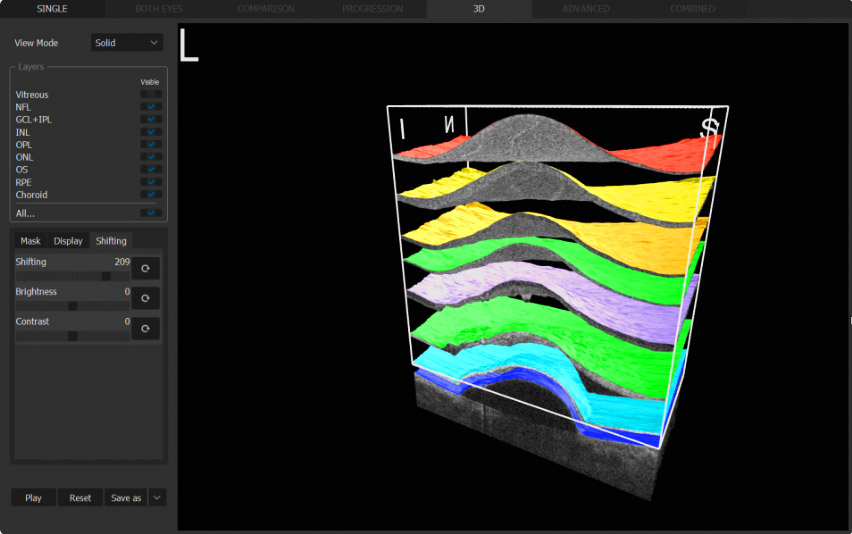Reset the Shifting value

point(146,268)
